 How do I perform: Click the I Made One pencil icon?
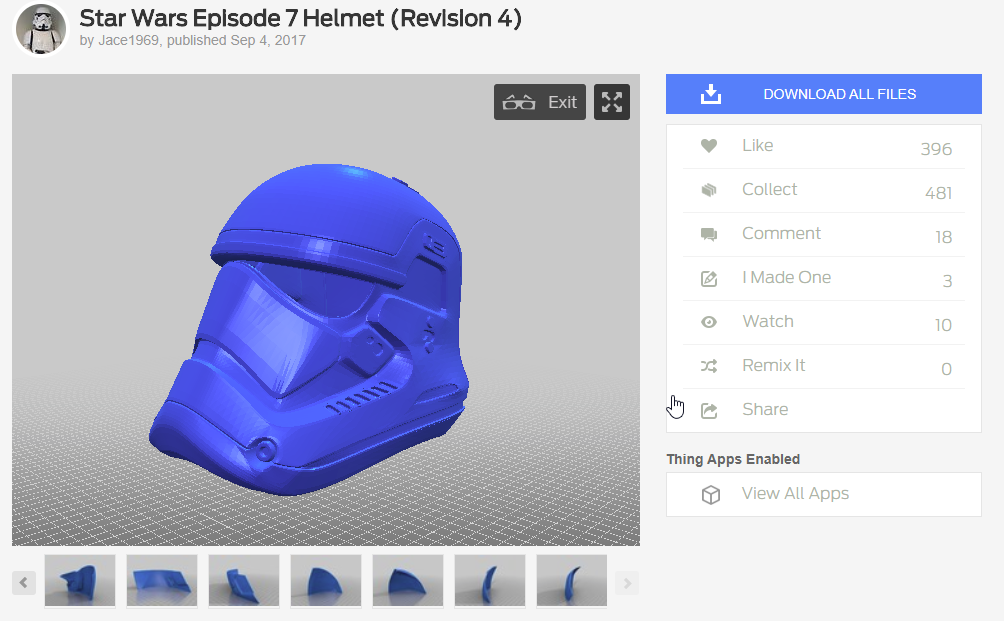pos(709,278)
